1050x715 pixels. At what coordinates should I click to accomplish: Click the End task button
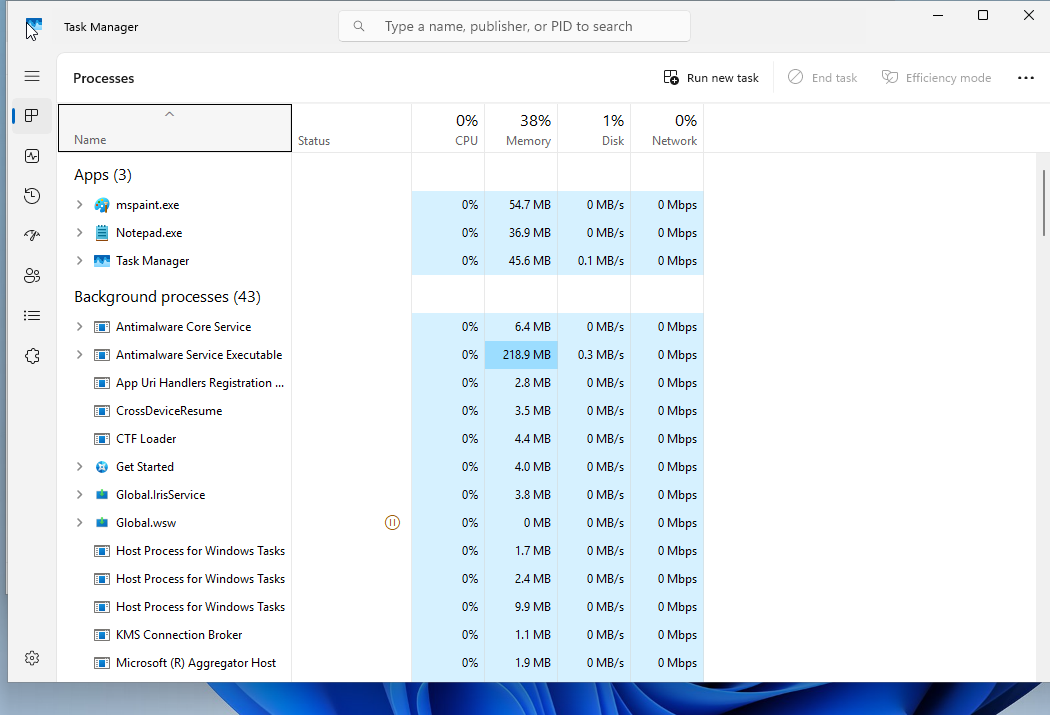pos(822,78)
